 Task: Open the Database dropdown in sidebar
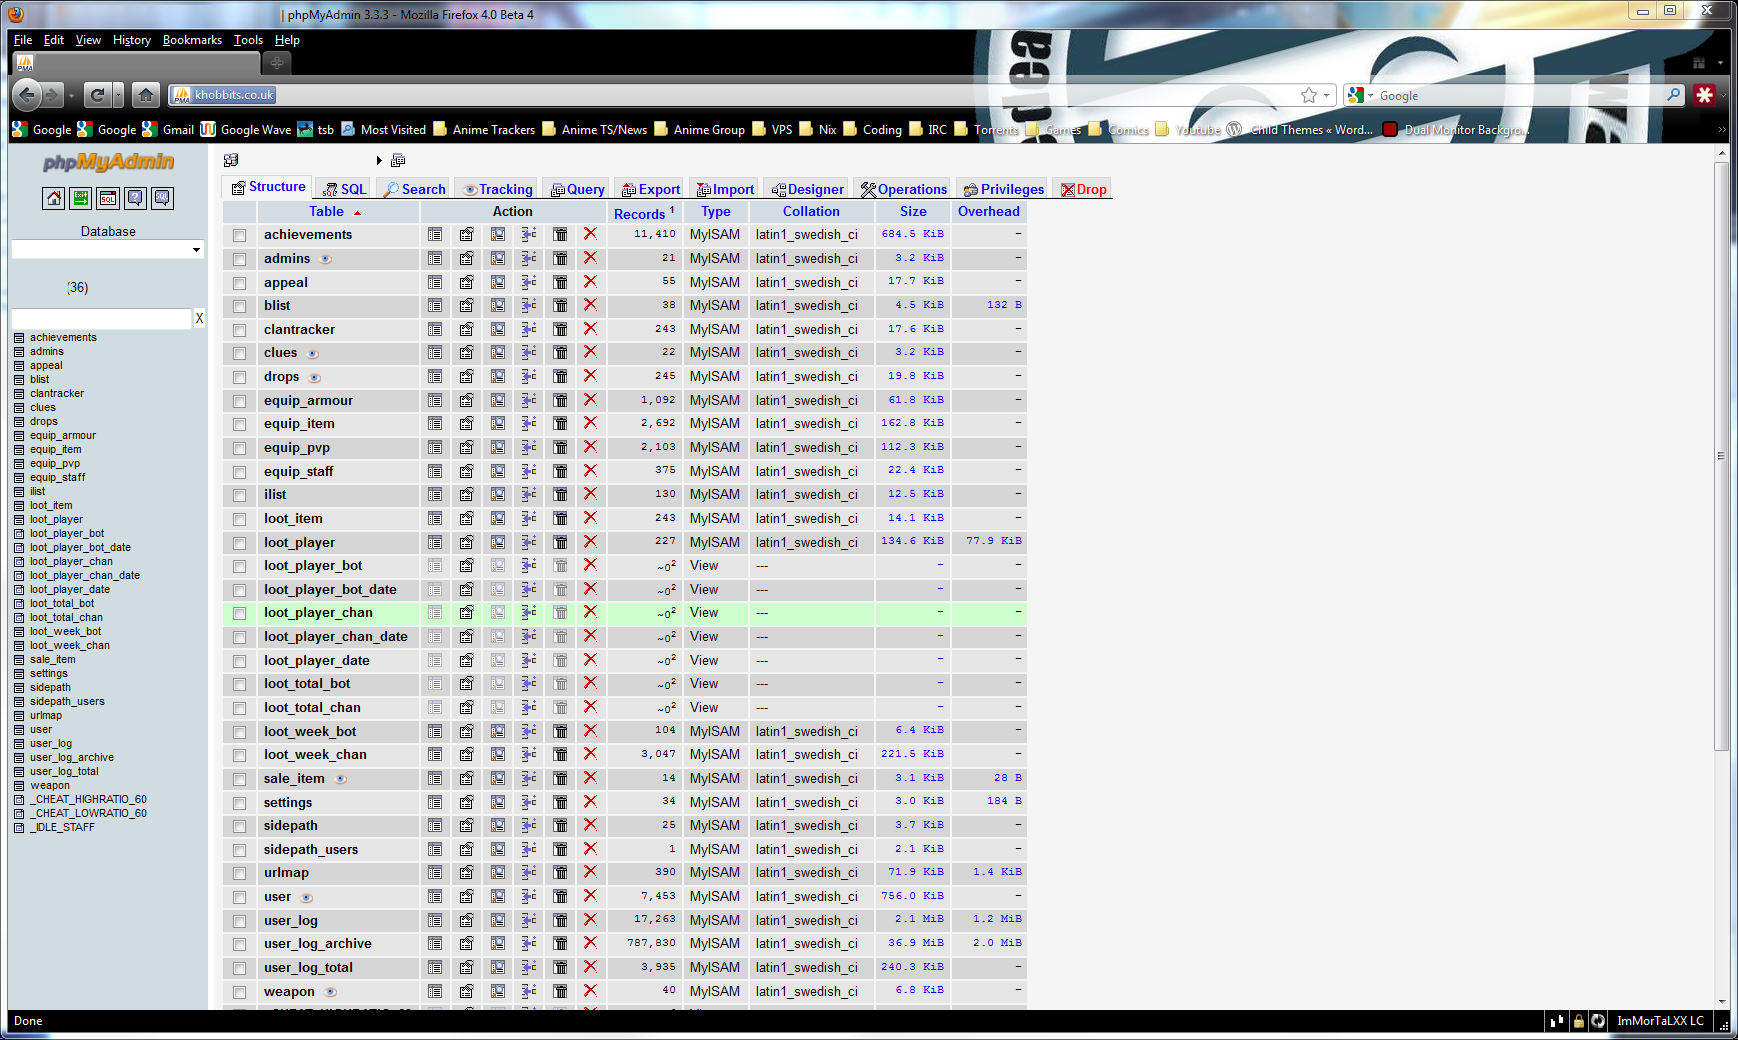pyautogui.click(x=108, y=249)
